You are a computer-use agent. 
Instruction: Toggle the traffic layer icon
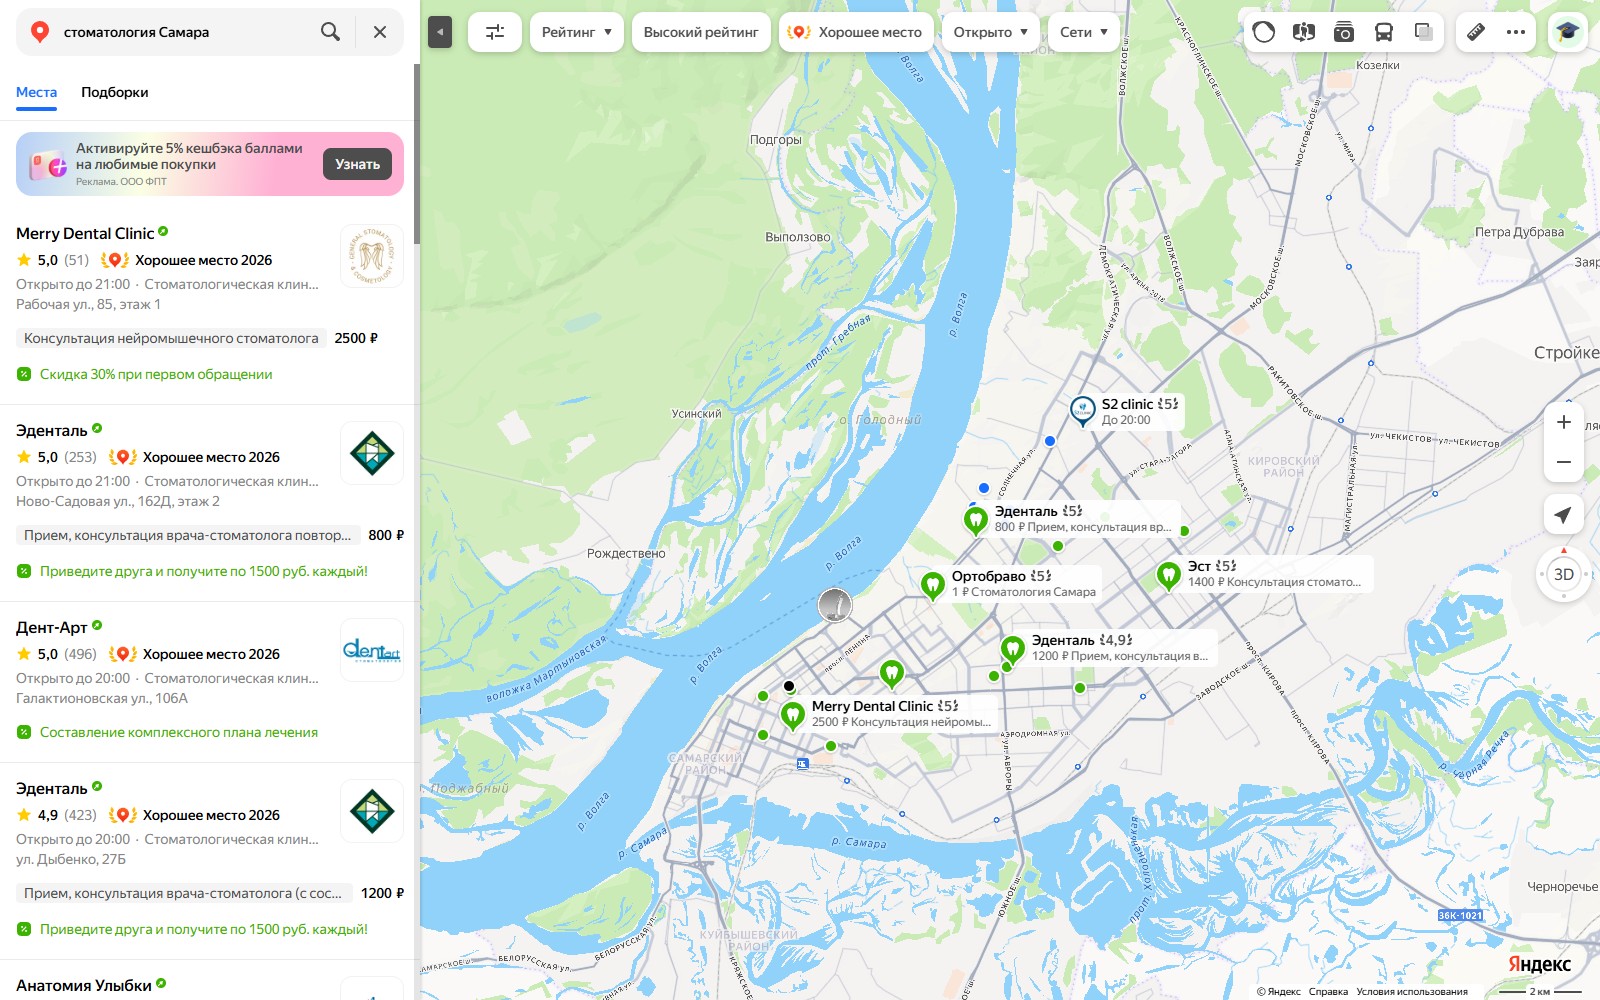[x=1264, y=32]
